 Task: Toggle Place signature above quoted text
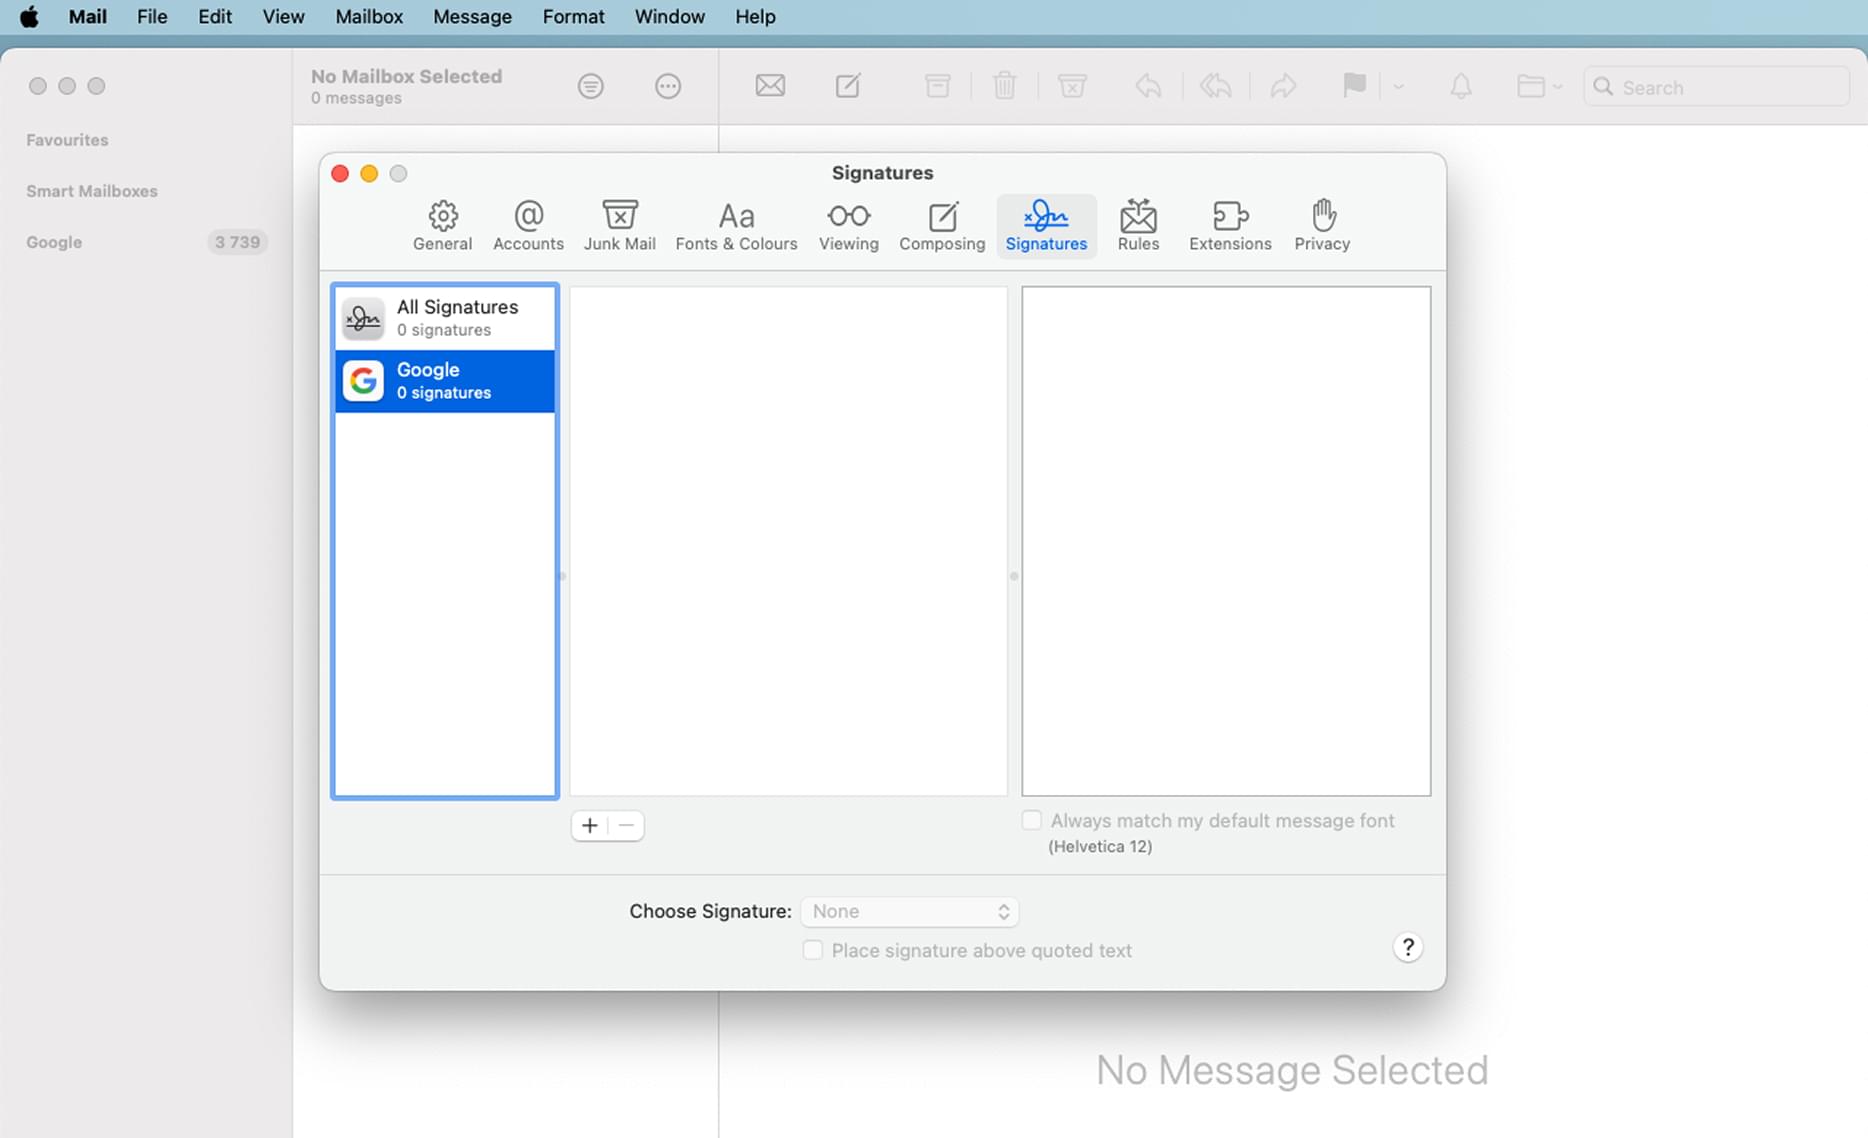tap(813, 950)
